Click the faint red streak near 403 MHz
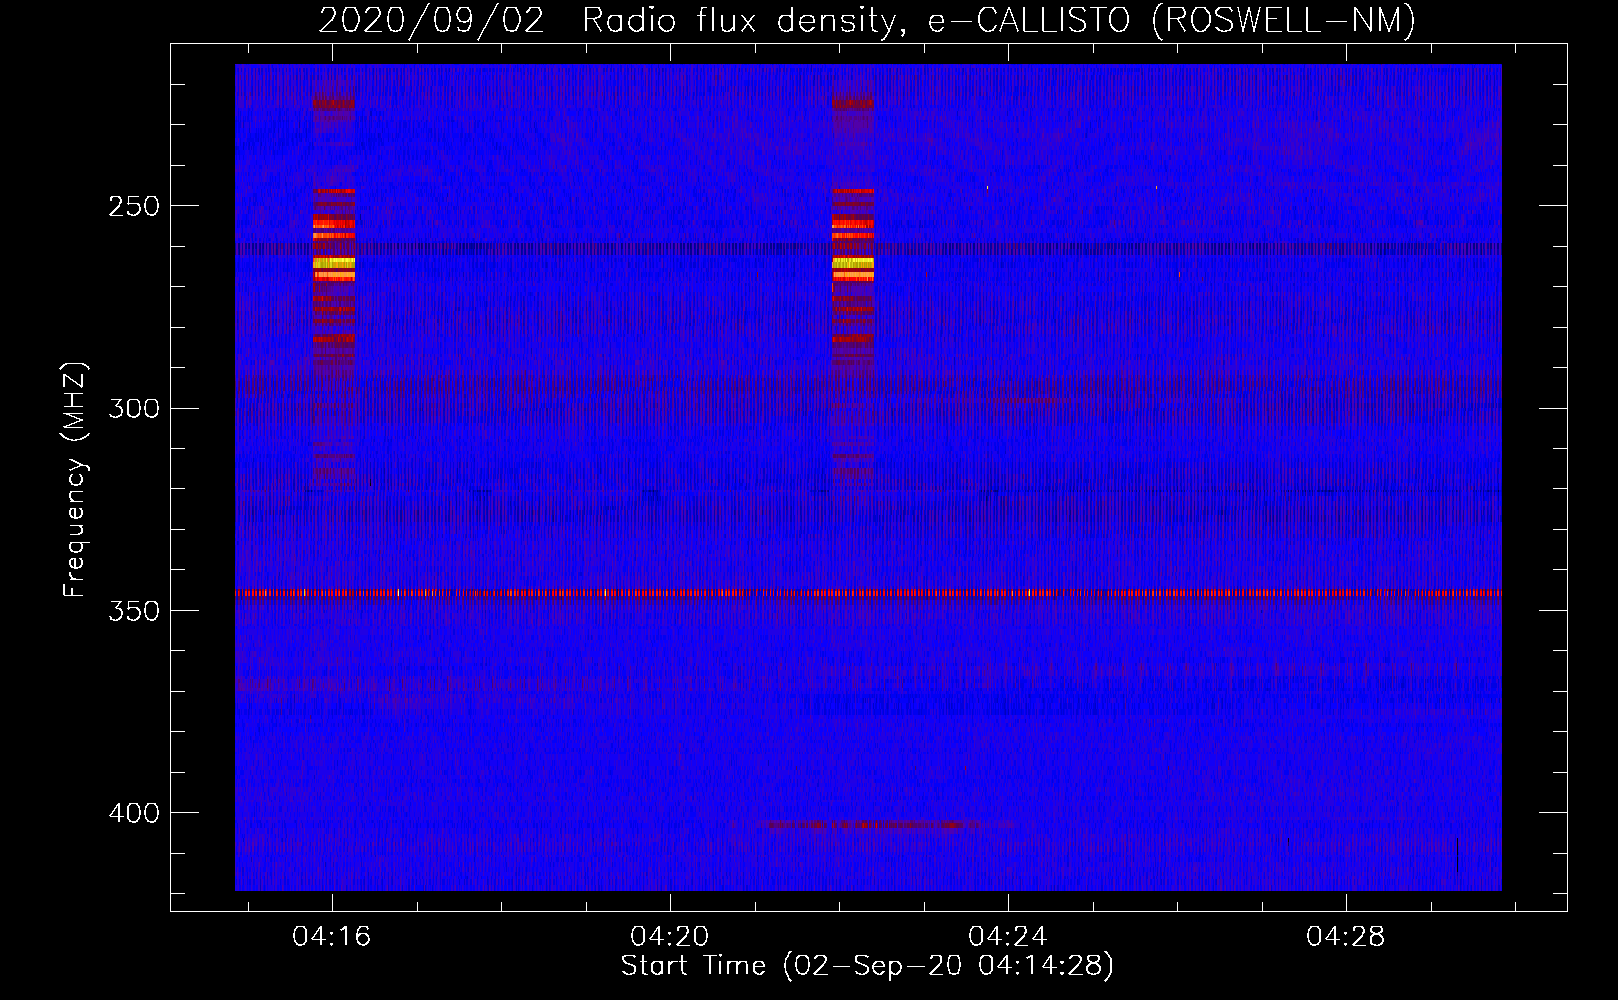The width and height of the screenshot is (1618, 1000). pyautogui.click(x=890, y=825)
